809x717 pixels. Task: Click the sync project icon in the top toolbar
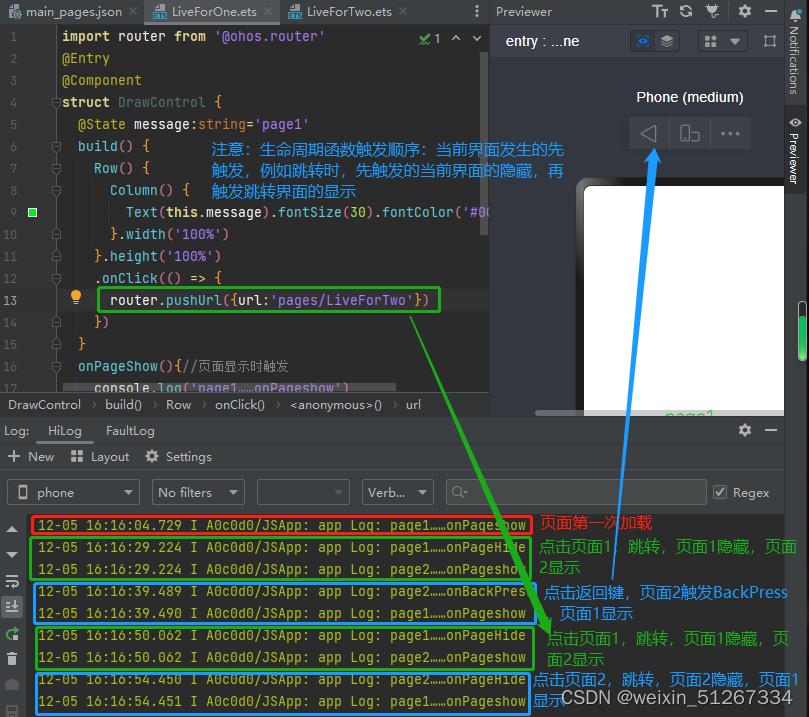pyautogui.click(x=684, y=12)
